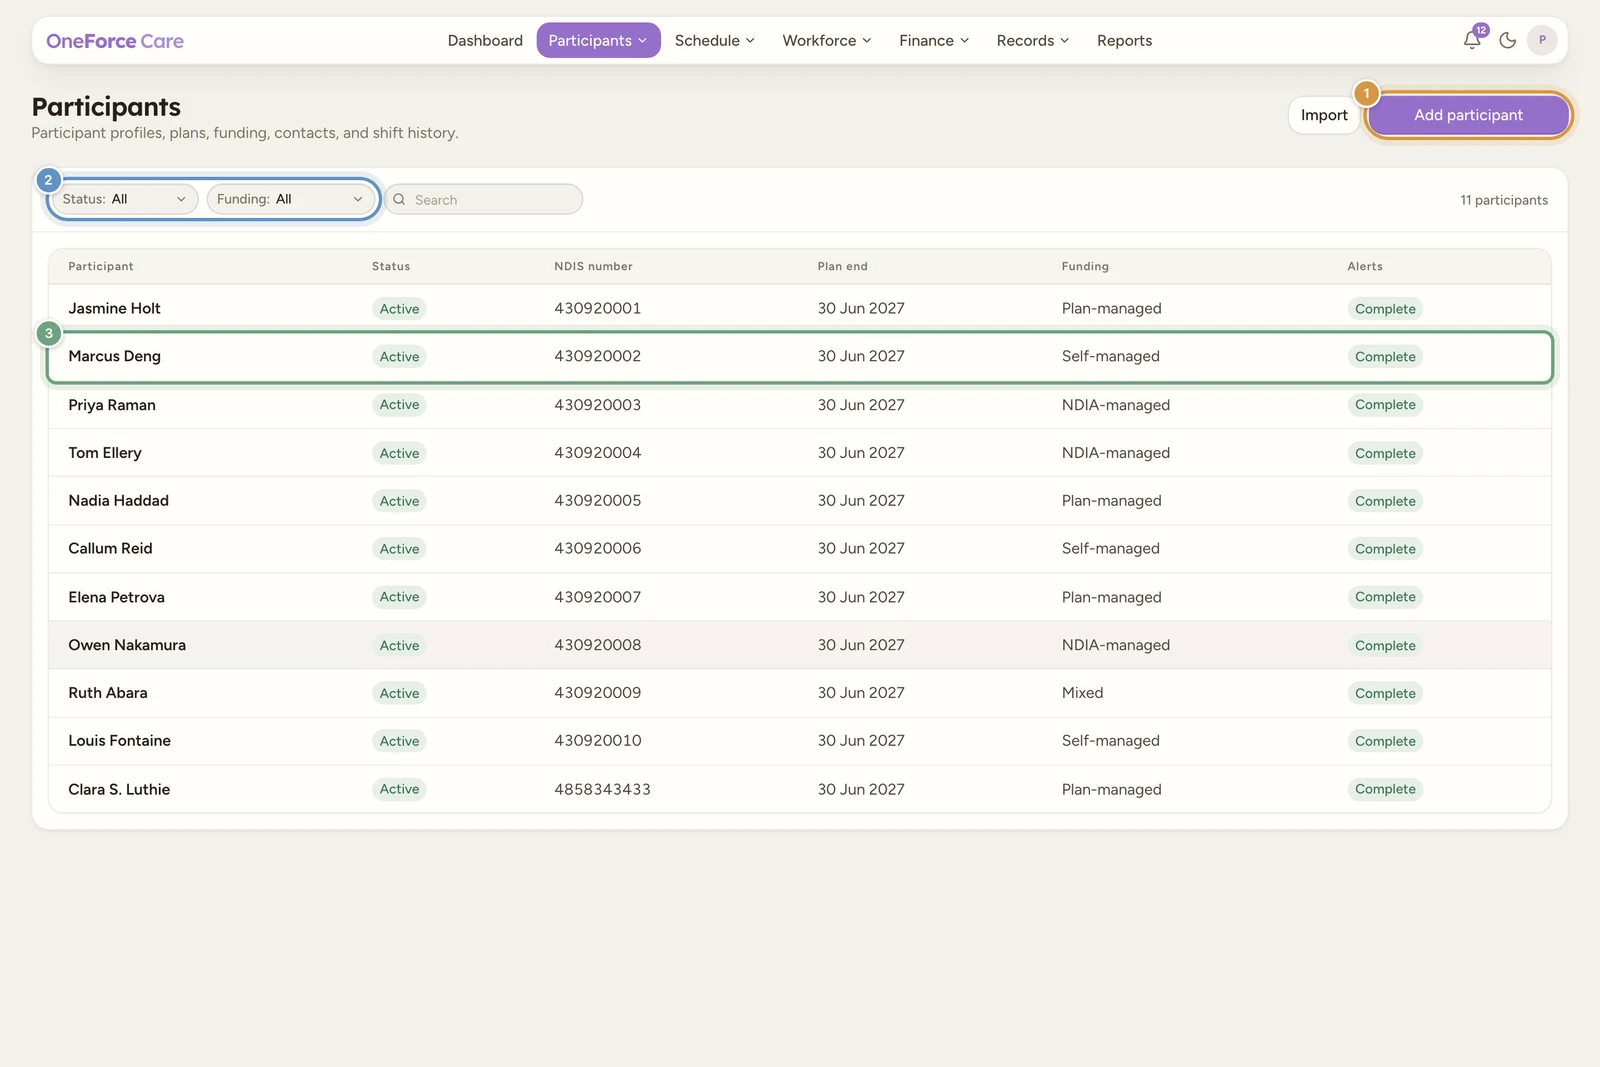Click Louis Fontaine's name

[x=119, y=741]
